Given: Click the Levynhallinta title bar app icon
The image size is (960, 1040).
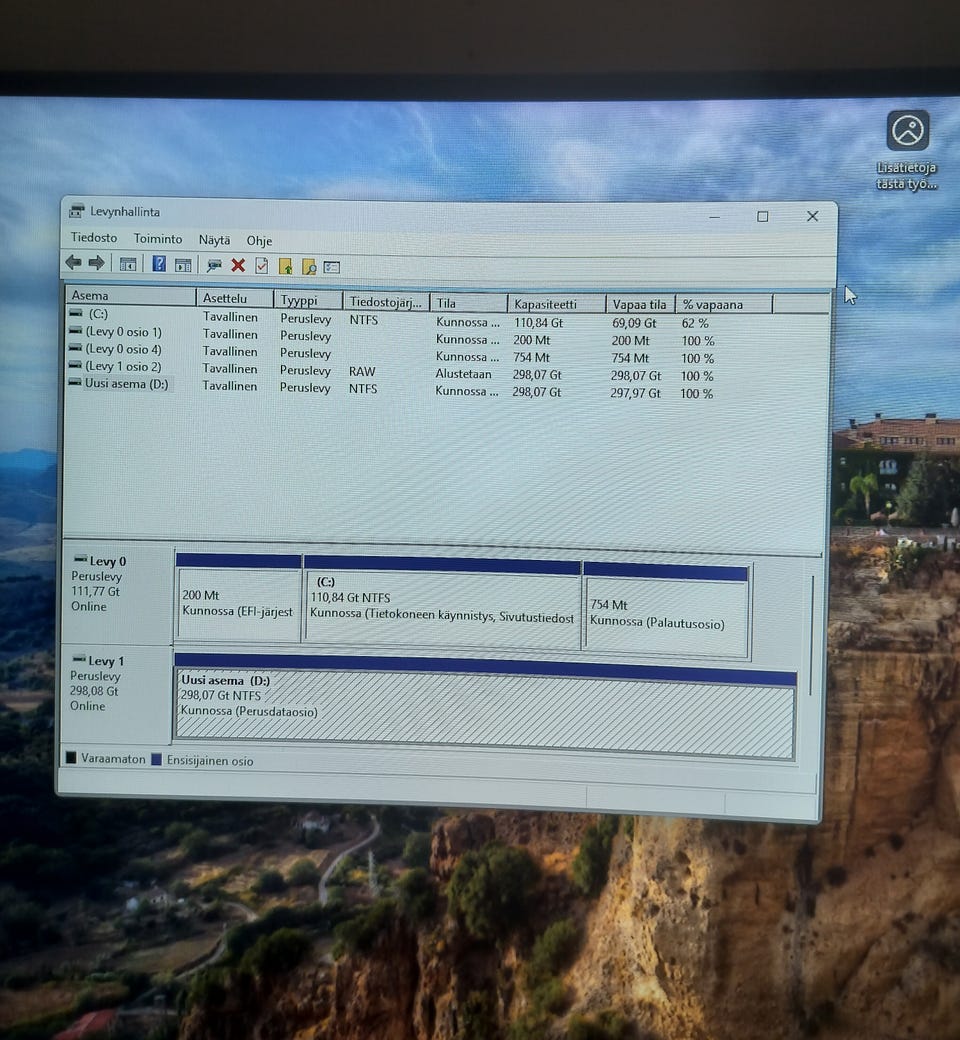Looking at the screenshot, I should (x=77, y=211).
